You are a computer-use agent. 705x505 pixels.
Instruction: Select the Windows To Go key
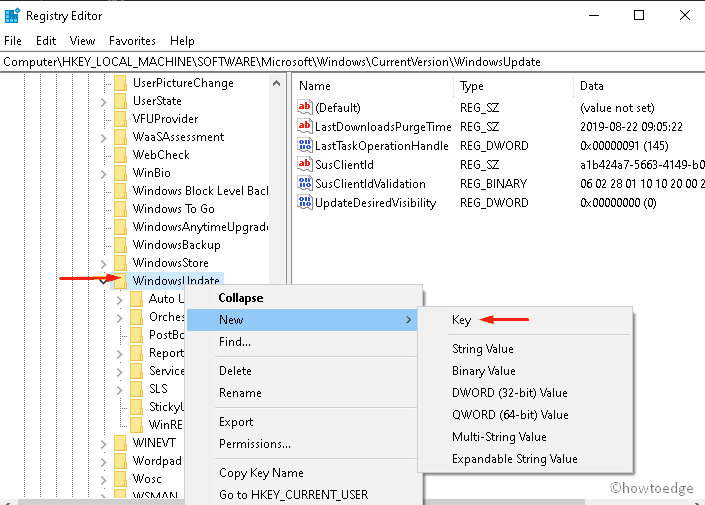[x=173, y=209]
